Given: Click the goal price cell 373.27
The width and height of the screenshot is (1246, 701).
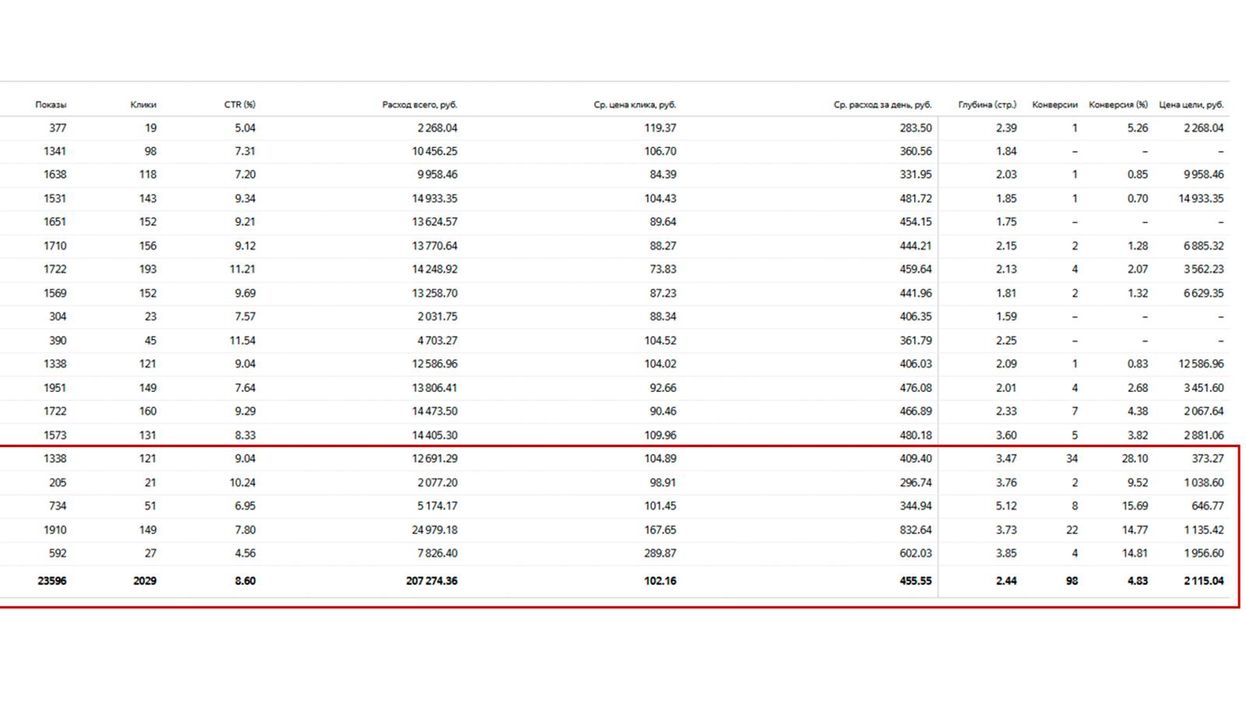Looking at the screenshot, I should pyautogui.click(x=1205, y=459).
